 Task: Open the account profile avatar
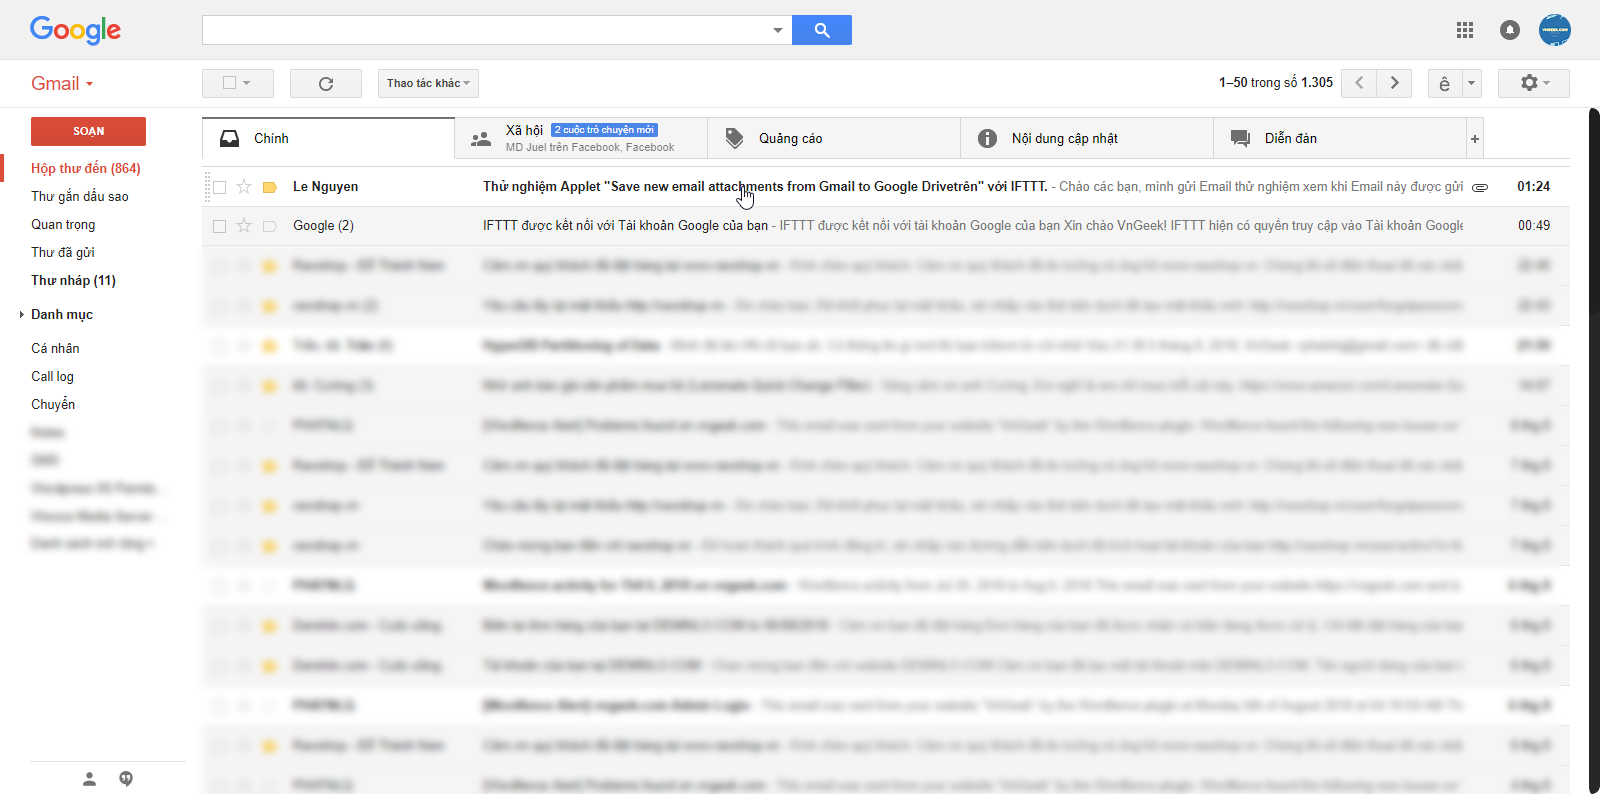[x=1555, y=30]
